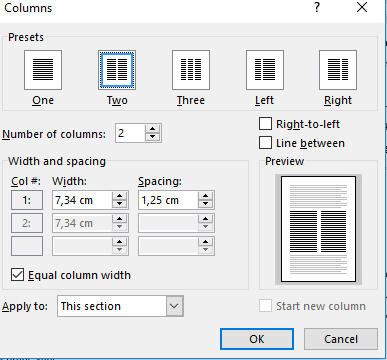This screenshot has width=387, height=360.
Task: Click the Cancel button
Action: [341, 339]
